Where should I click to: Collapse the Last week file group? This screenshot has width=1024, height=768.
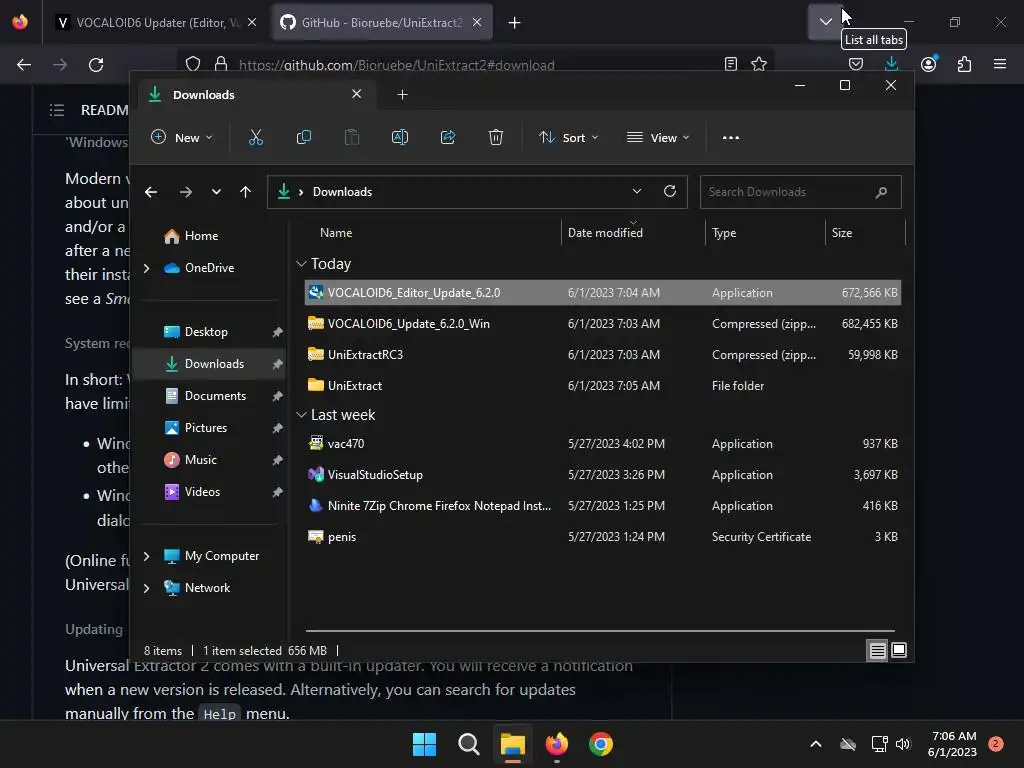301,415
